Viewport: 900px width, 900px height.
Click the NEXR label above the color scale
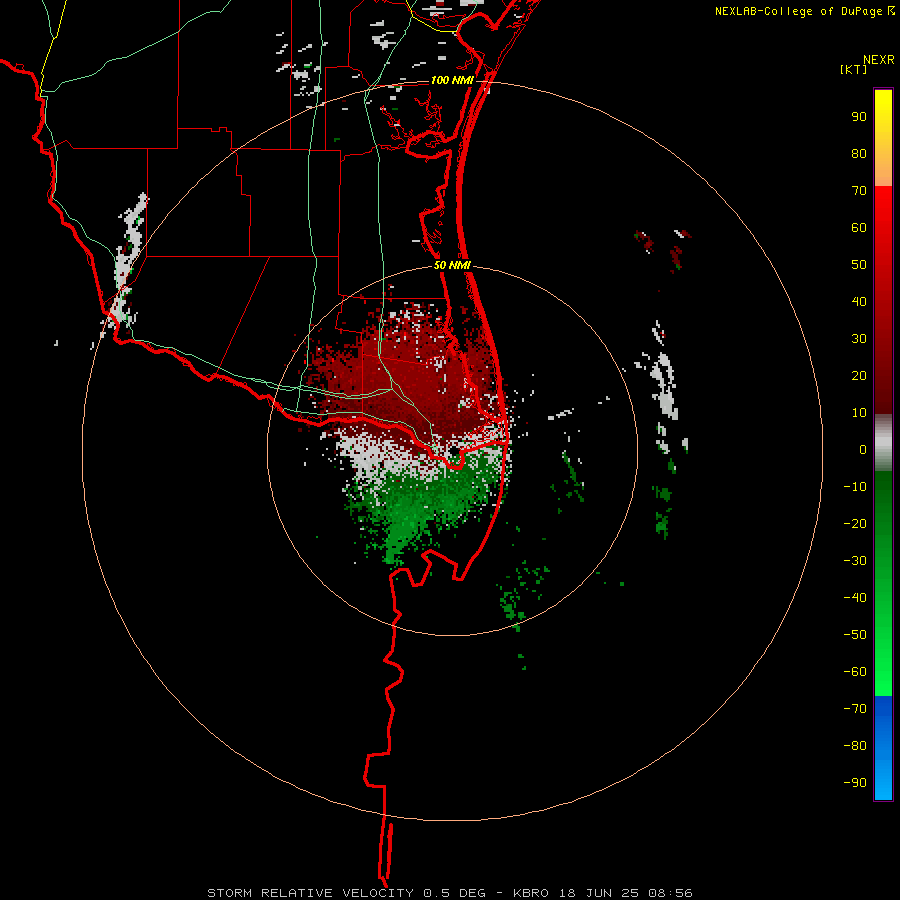[878, 60]
